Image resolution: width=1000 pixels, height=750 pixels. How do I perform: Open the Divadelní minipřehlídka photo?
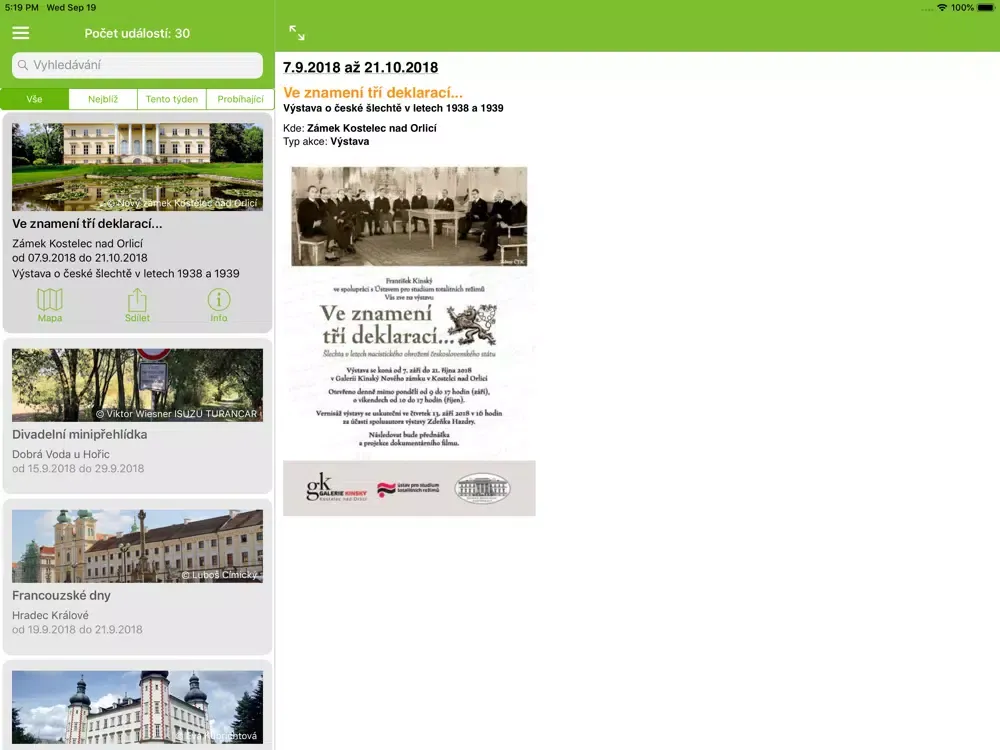(137, 385)
